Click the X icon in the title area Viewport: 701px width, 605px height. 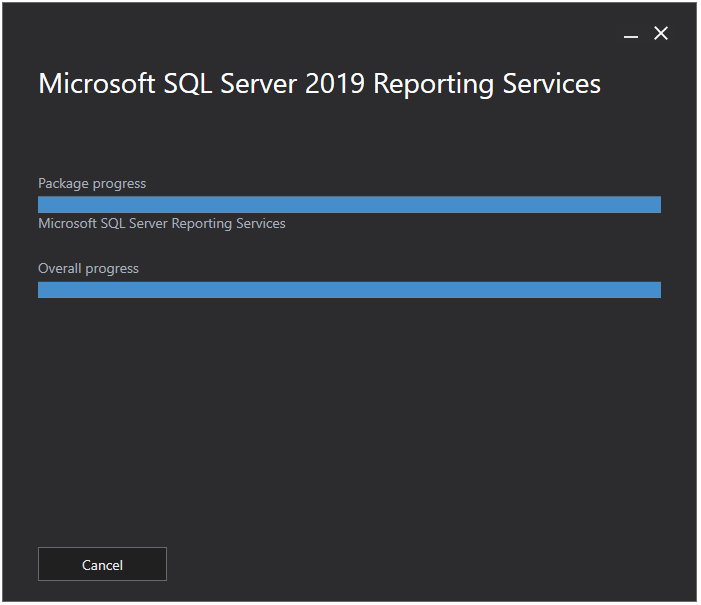[x=661, y=34]
